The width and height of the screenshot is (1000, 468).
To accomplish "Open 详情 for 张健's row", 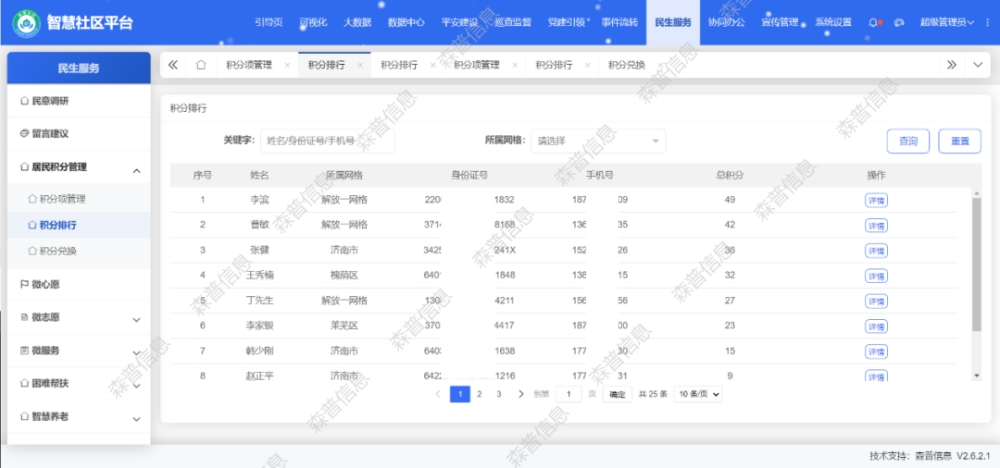I will [x=876, y=251].
